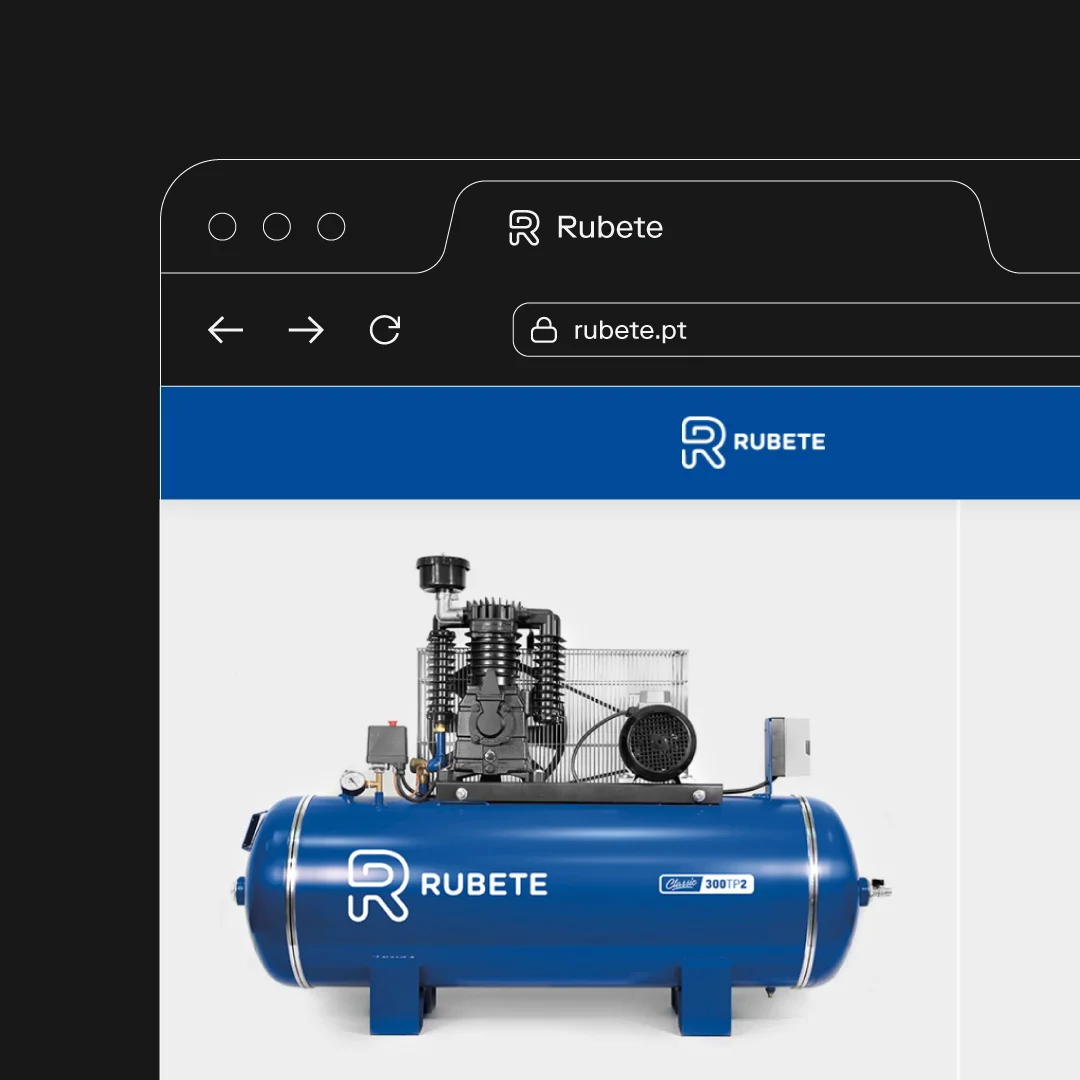1080x1080 pixels.
Task: Click the pressure gauge on the compressor
Action: [351, 782]
